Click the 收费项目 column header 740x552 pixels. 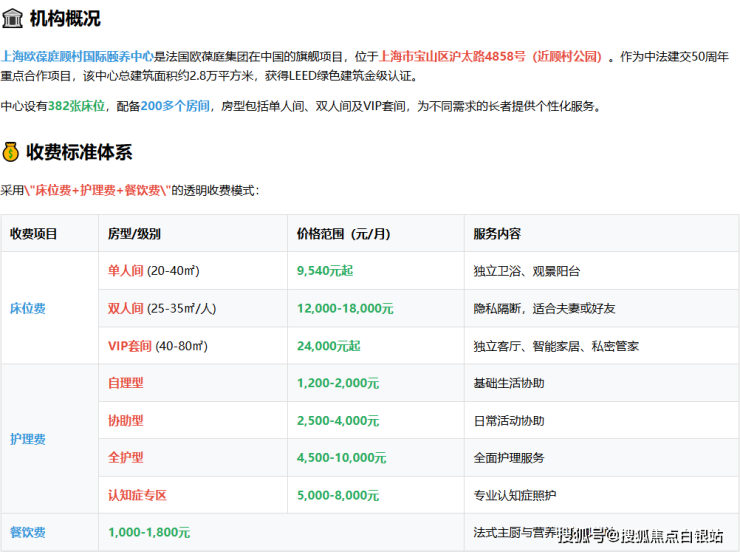coord(34,234)
